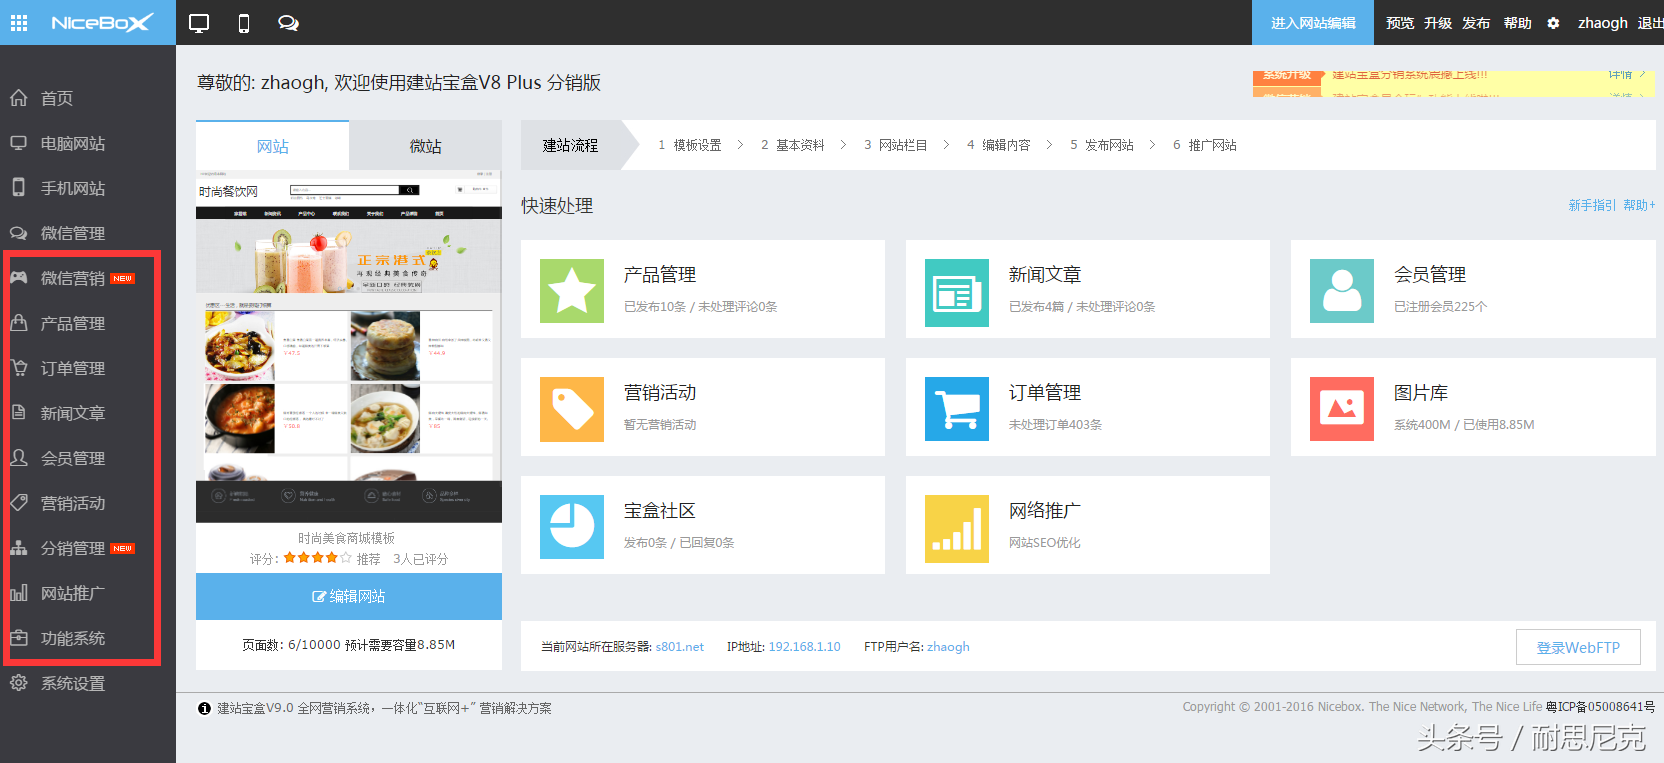Open the s801.net server link

pos(680,647)
